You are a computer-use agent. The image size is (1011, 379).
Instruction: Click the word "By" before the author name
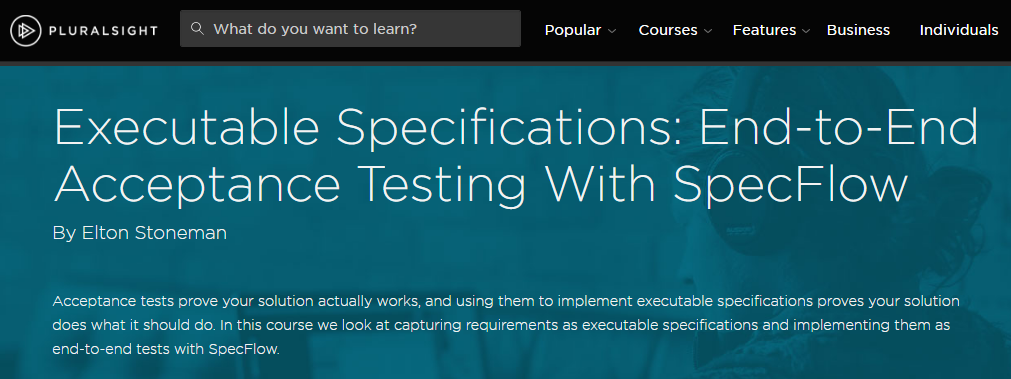(x=64, y=233)
